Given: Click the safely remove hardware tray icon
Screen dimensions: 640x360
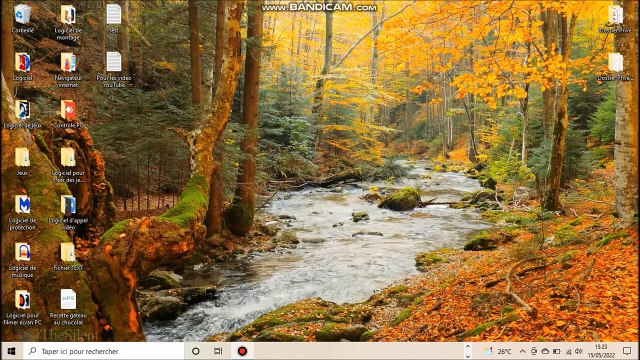Looking at the screenshot, I should tap(534, 351).
